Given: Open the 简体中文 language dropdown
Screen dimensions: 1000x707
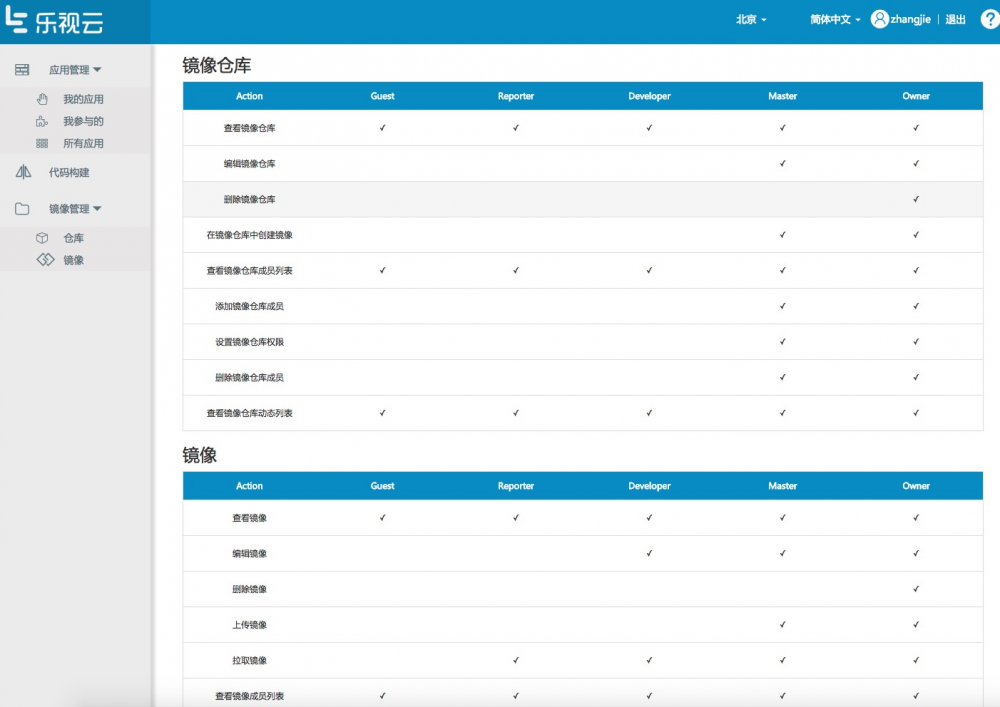Looking at the screenshot, I should click(x=834, y=19).
